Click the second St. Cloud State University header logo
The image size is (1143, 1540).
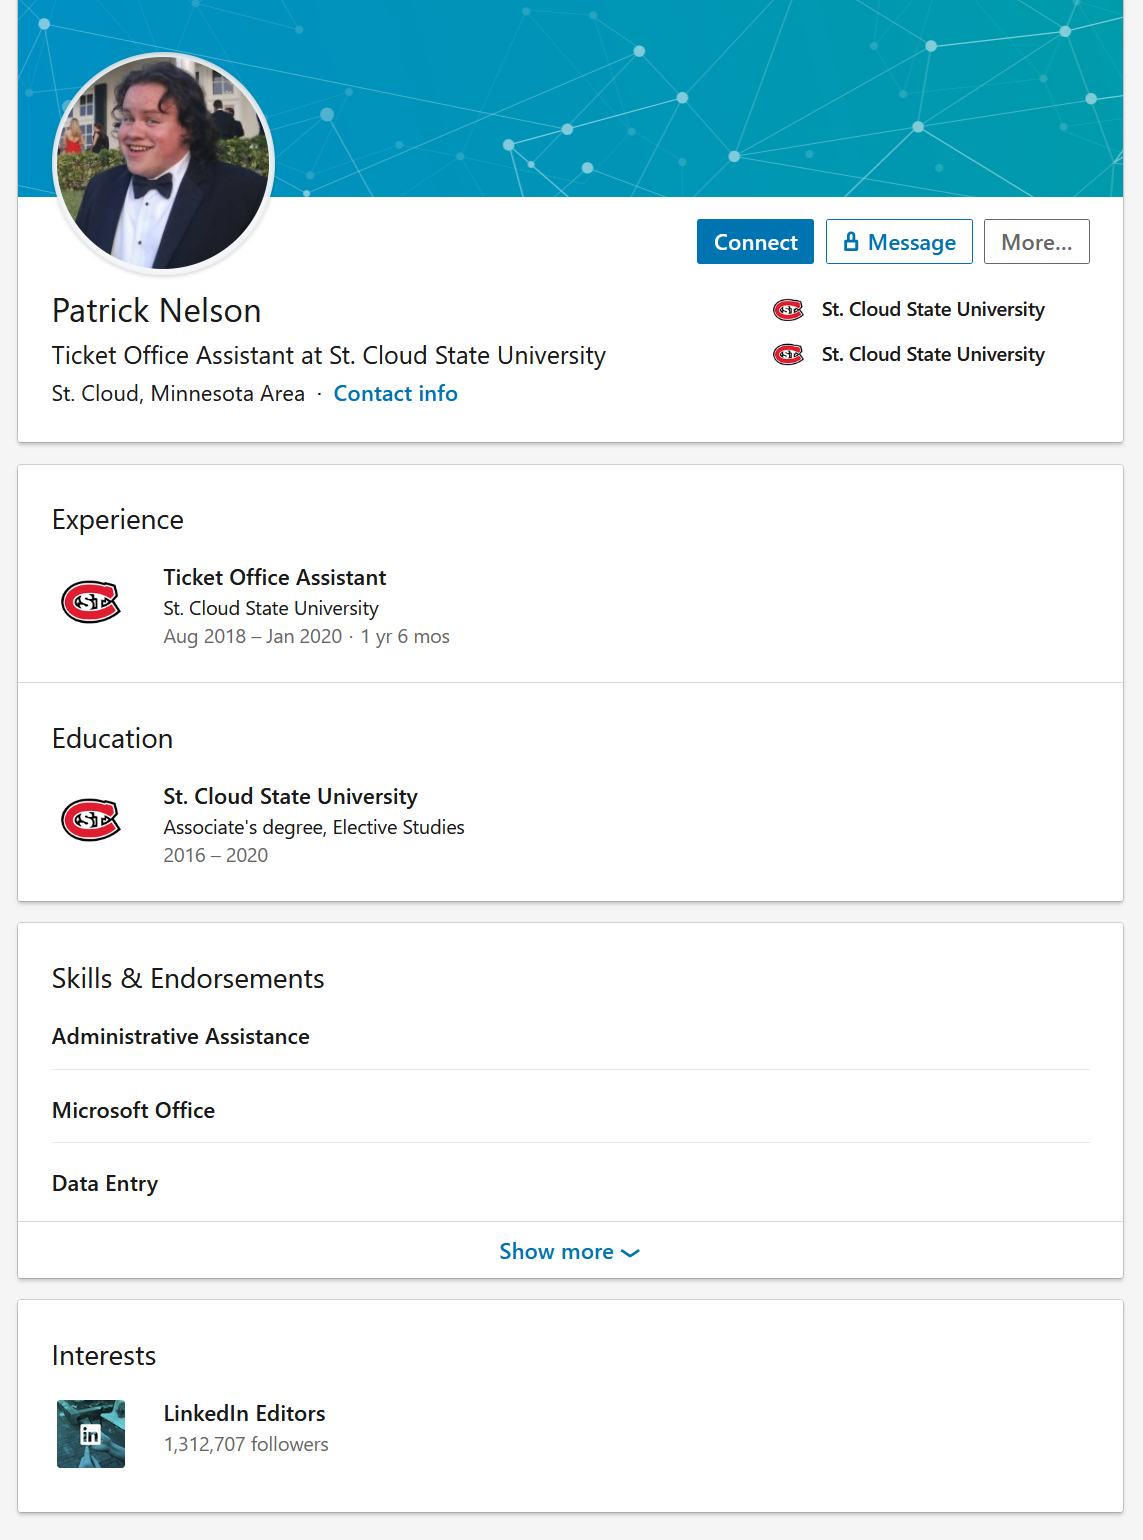tap(788, 355)
